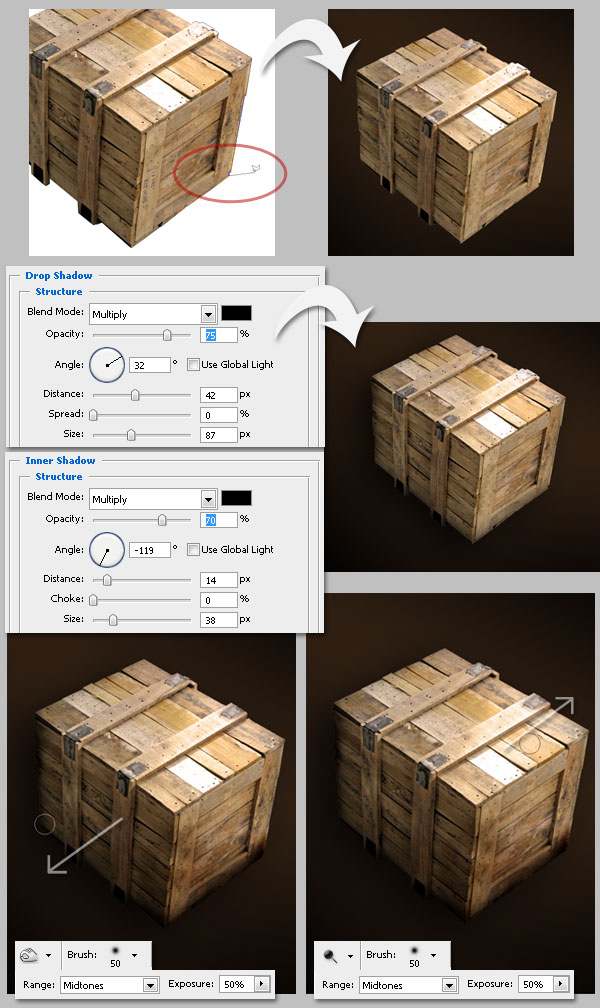Viewport: 600px width, 1008px height.
Task: Open the Exposure slider arrow for the Burn tool
Action: [262, 984]
